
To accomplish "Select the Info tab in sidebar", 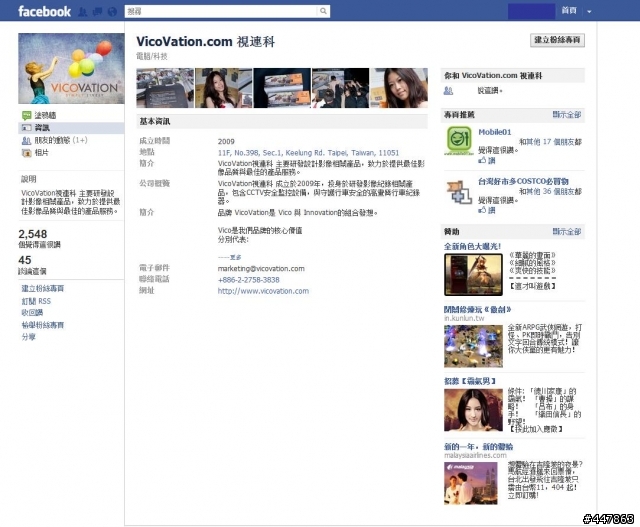I will pos(71,128).
